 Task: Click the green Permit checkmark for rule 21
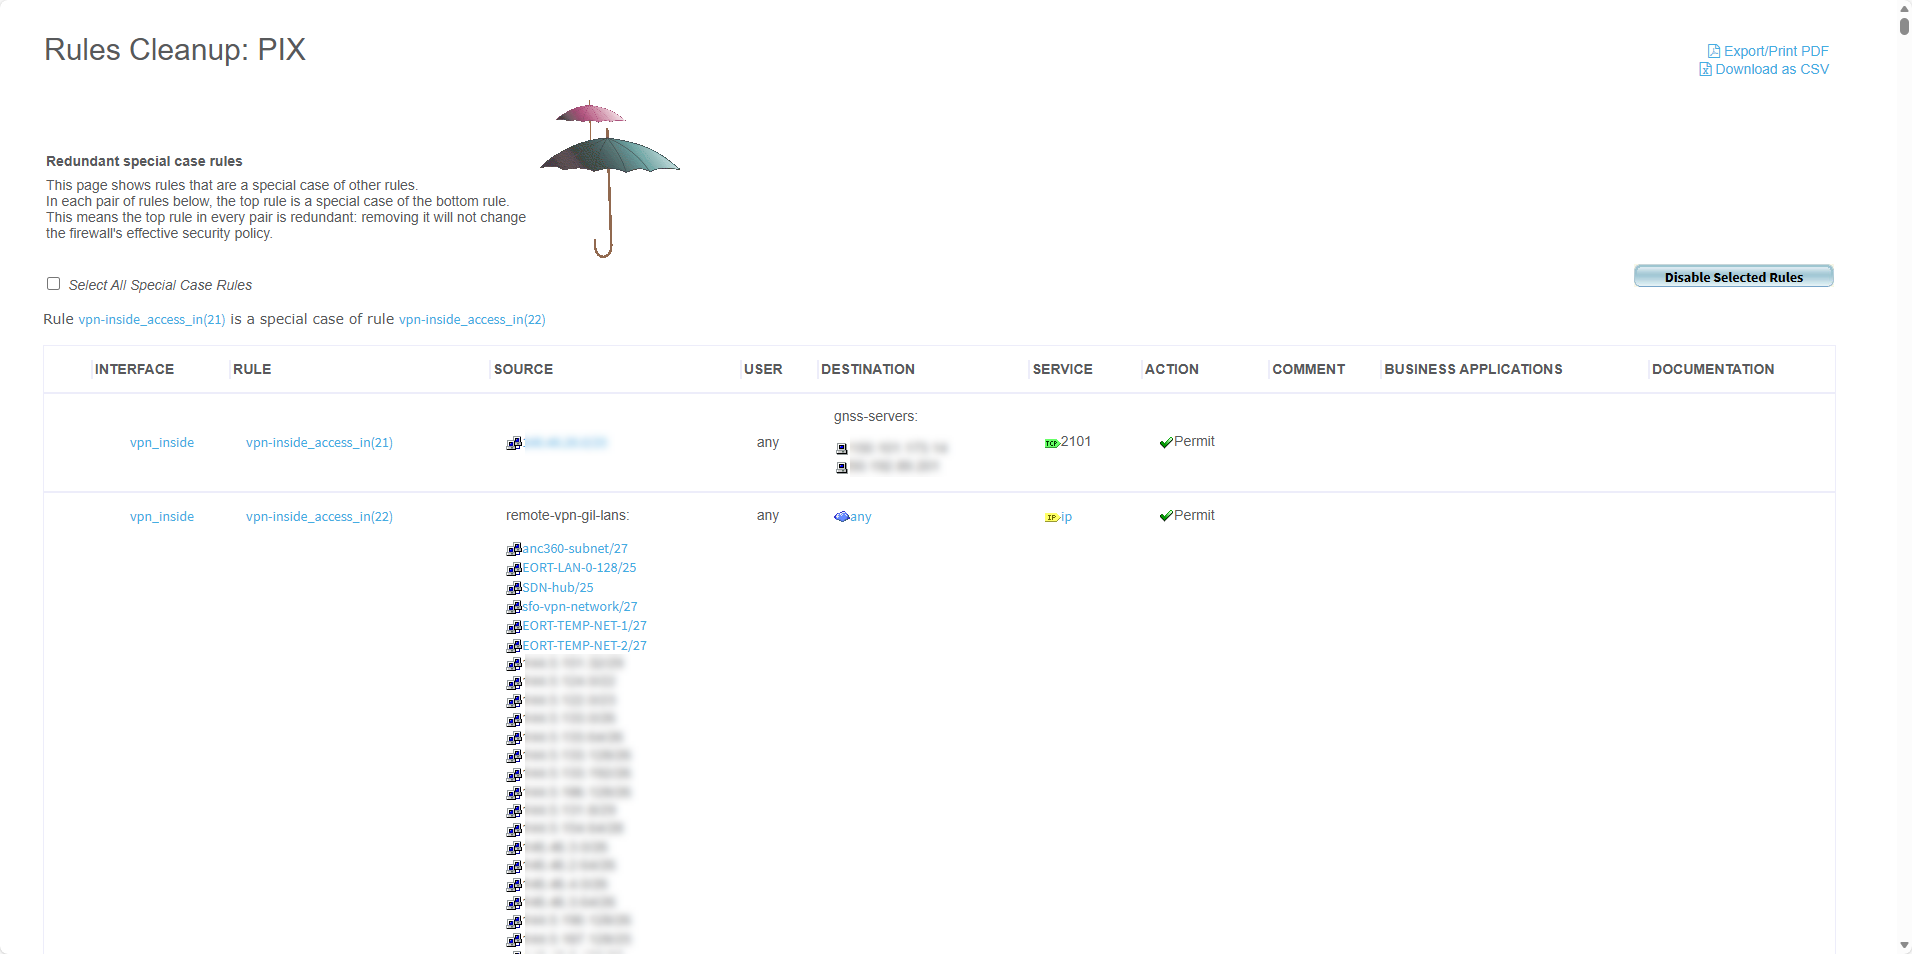tap(1165, 442)
